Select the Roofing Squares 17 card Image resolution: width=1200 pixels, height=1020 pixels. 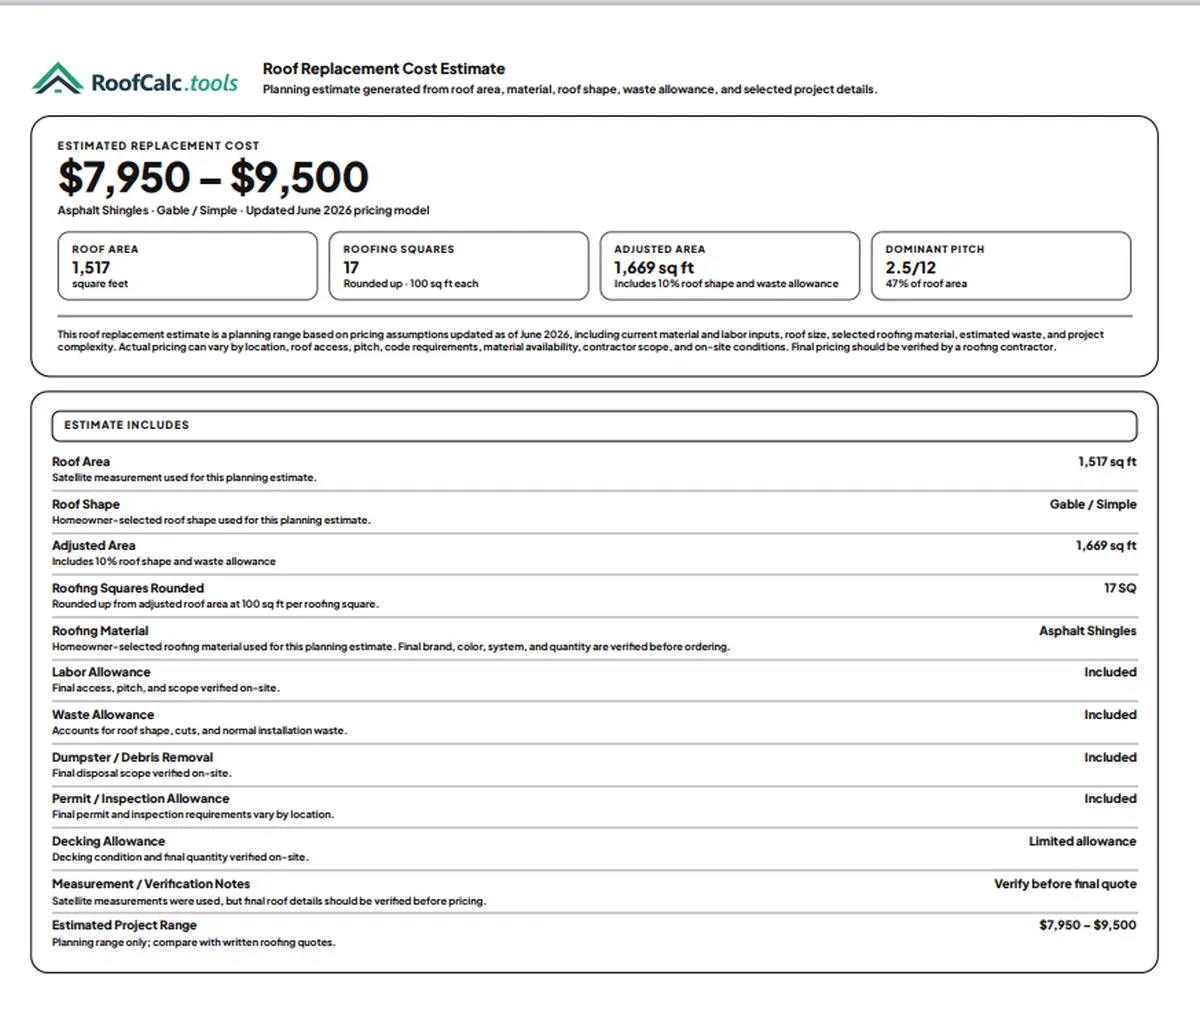coord(459,266)
